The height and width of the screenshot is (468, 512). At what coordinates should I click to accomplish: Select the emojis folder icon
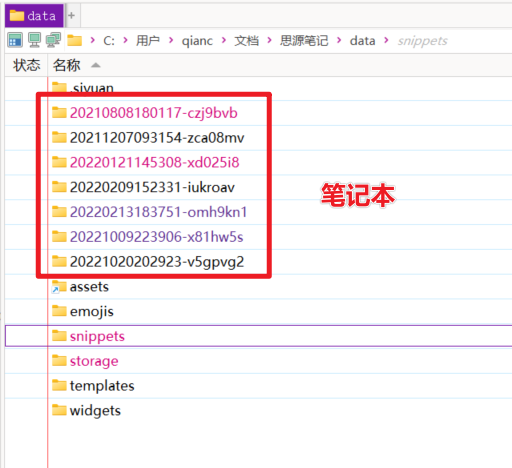[59, 311]
